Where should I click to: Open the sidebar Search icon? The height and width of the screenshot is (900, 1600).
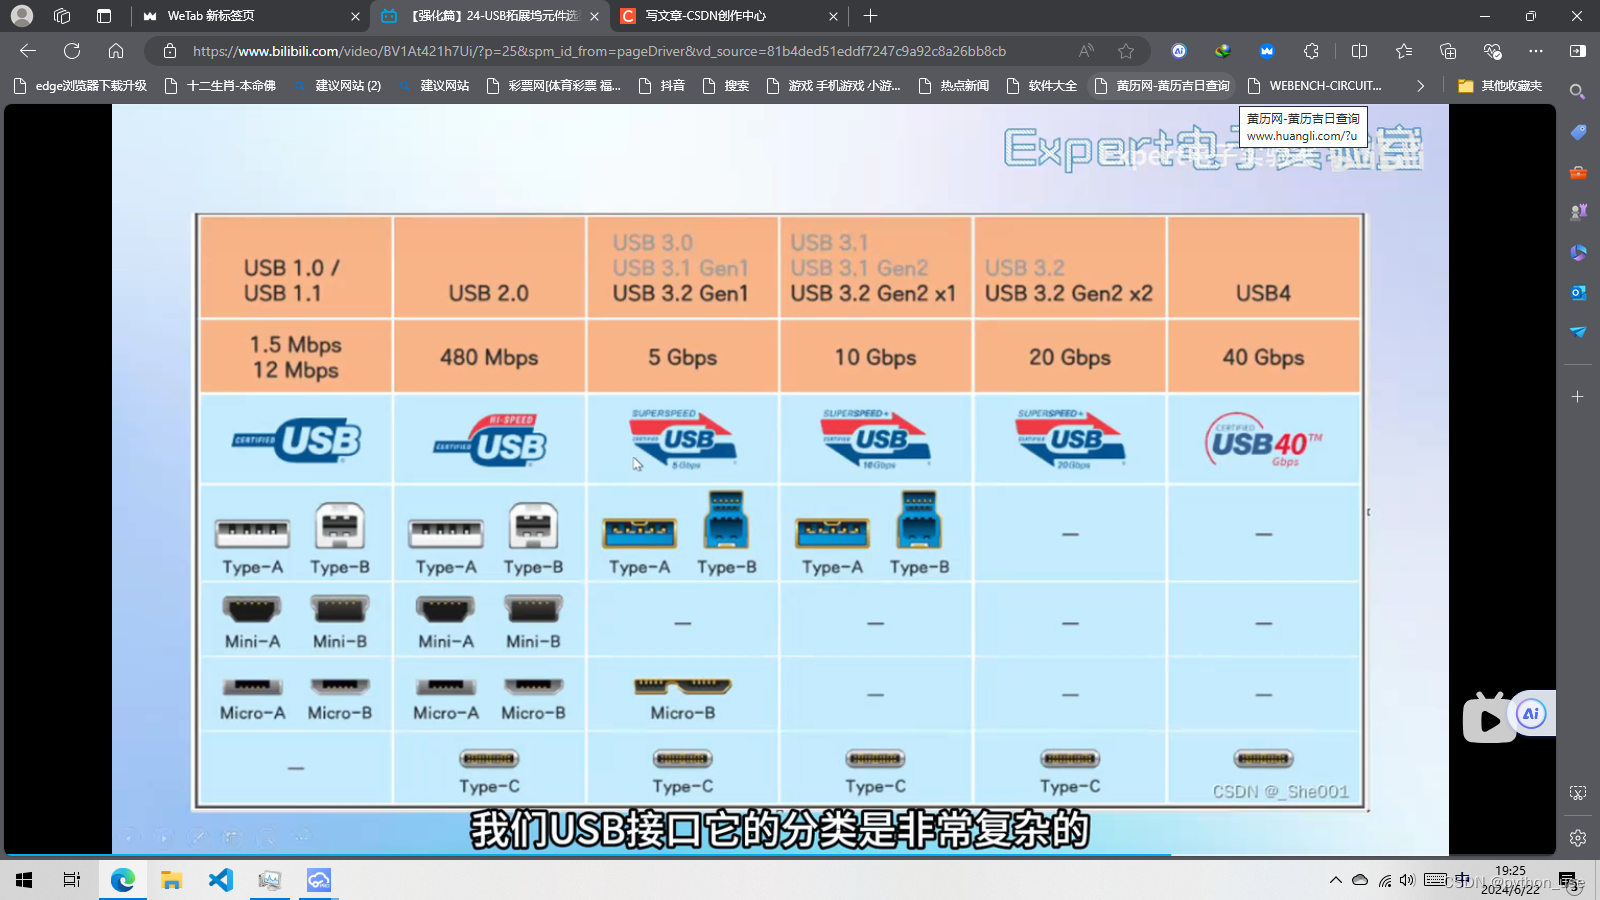coord(1578,92)
